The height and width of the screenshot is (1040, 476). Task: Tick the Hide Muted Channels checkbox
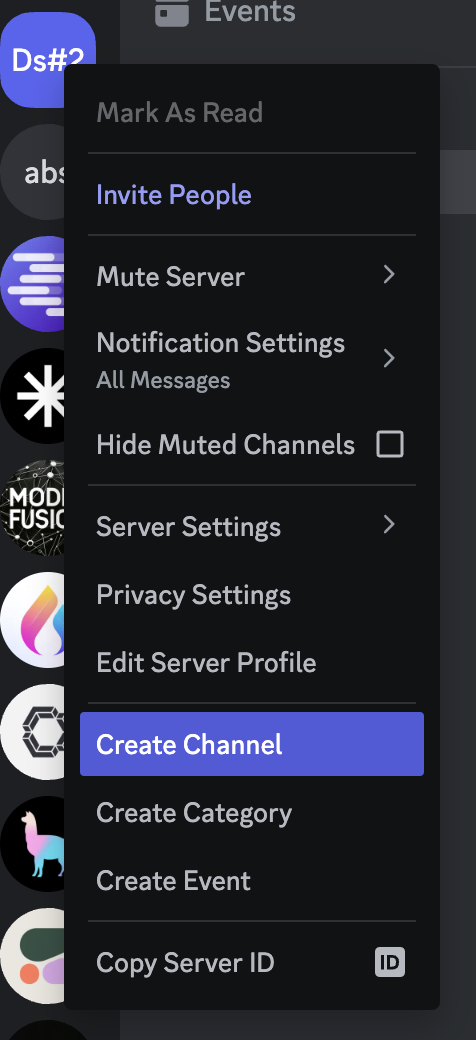coord(390,444)
